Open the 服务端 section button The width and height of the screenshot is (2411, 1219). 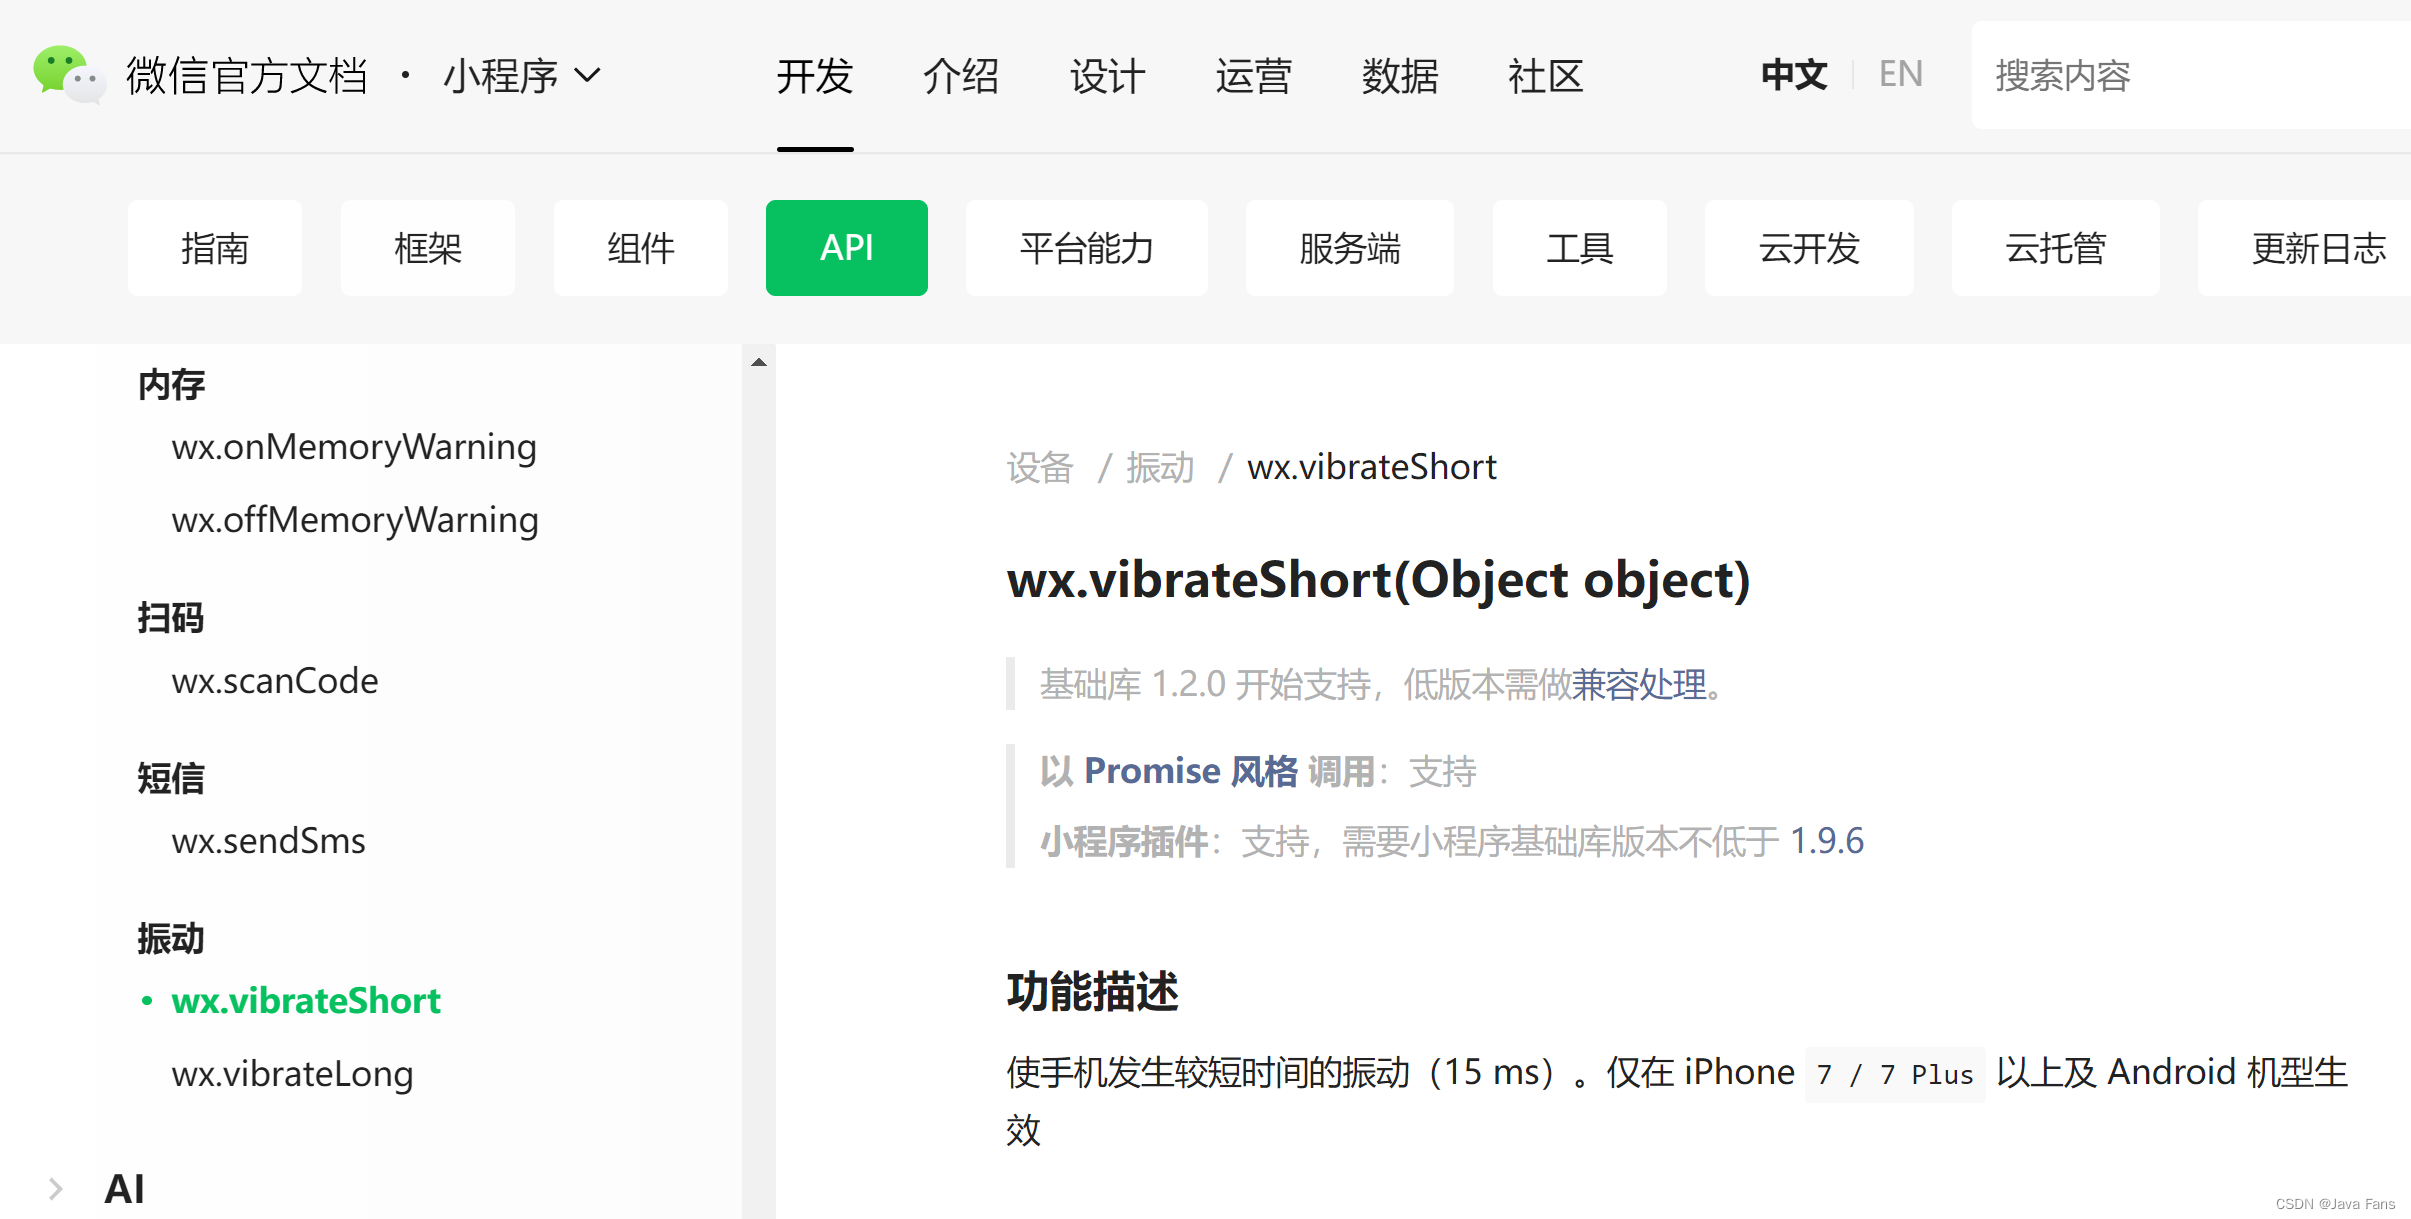(x=1350, y=248)
